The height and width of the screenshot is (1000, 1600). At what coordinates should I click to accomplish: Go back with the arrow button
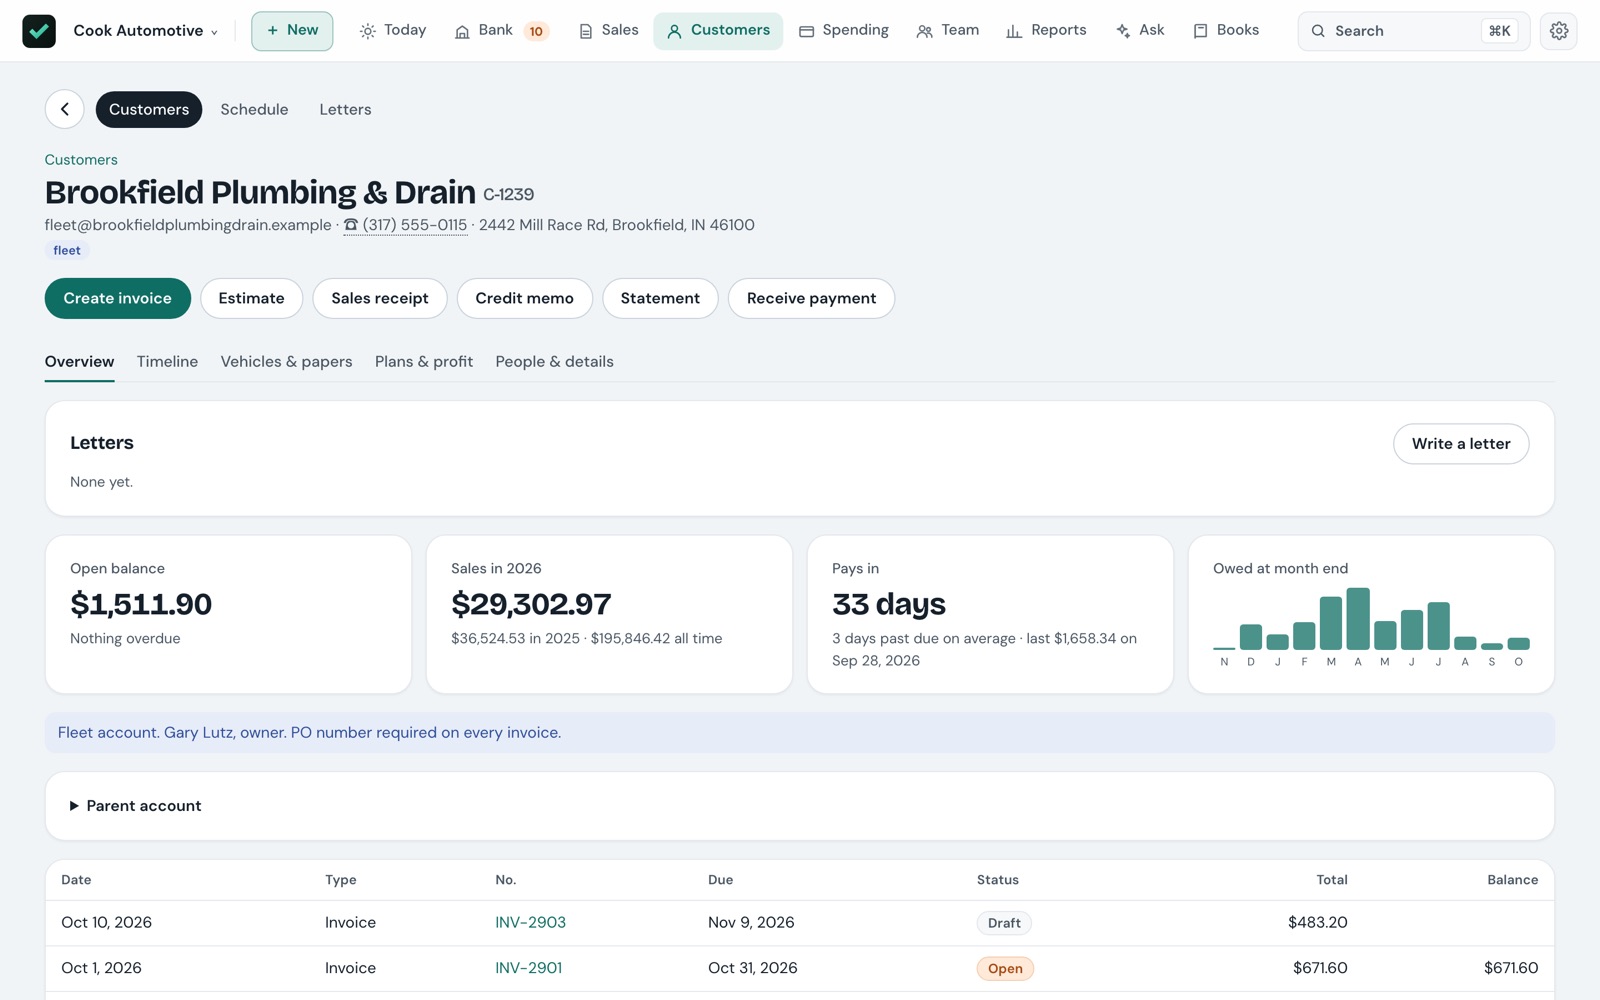click(x=65, y=109)
